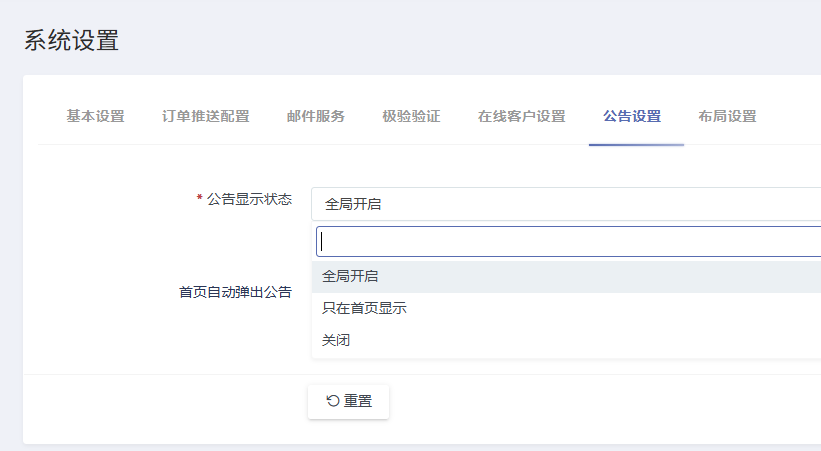Switch to the 基本设置 tab
821x451 pixels.
point(95,116)
